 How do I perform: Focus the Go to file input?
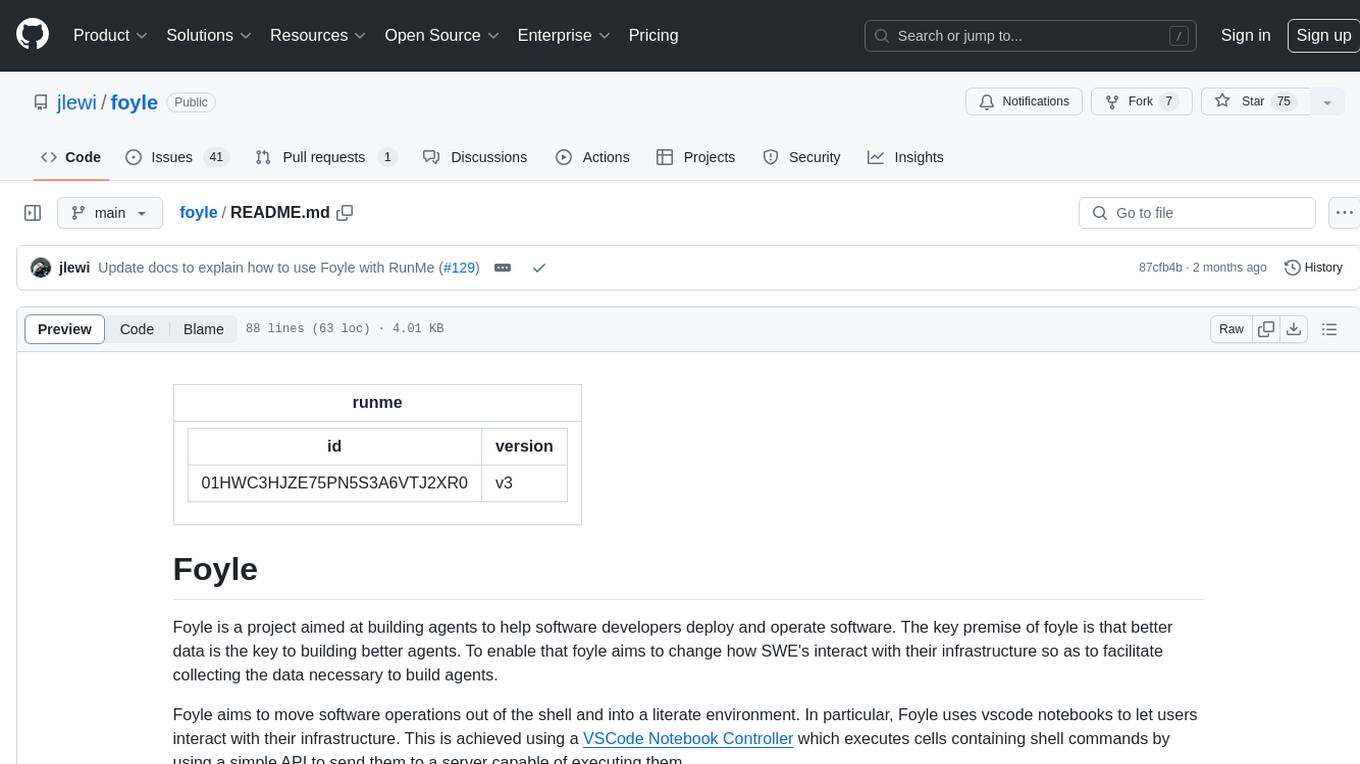[1197, 213]
